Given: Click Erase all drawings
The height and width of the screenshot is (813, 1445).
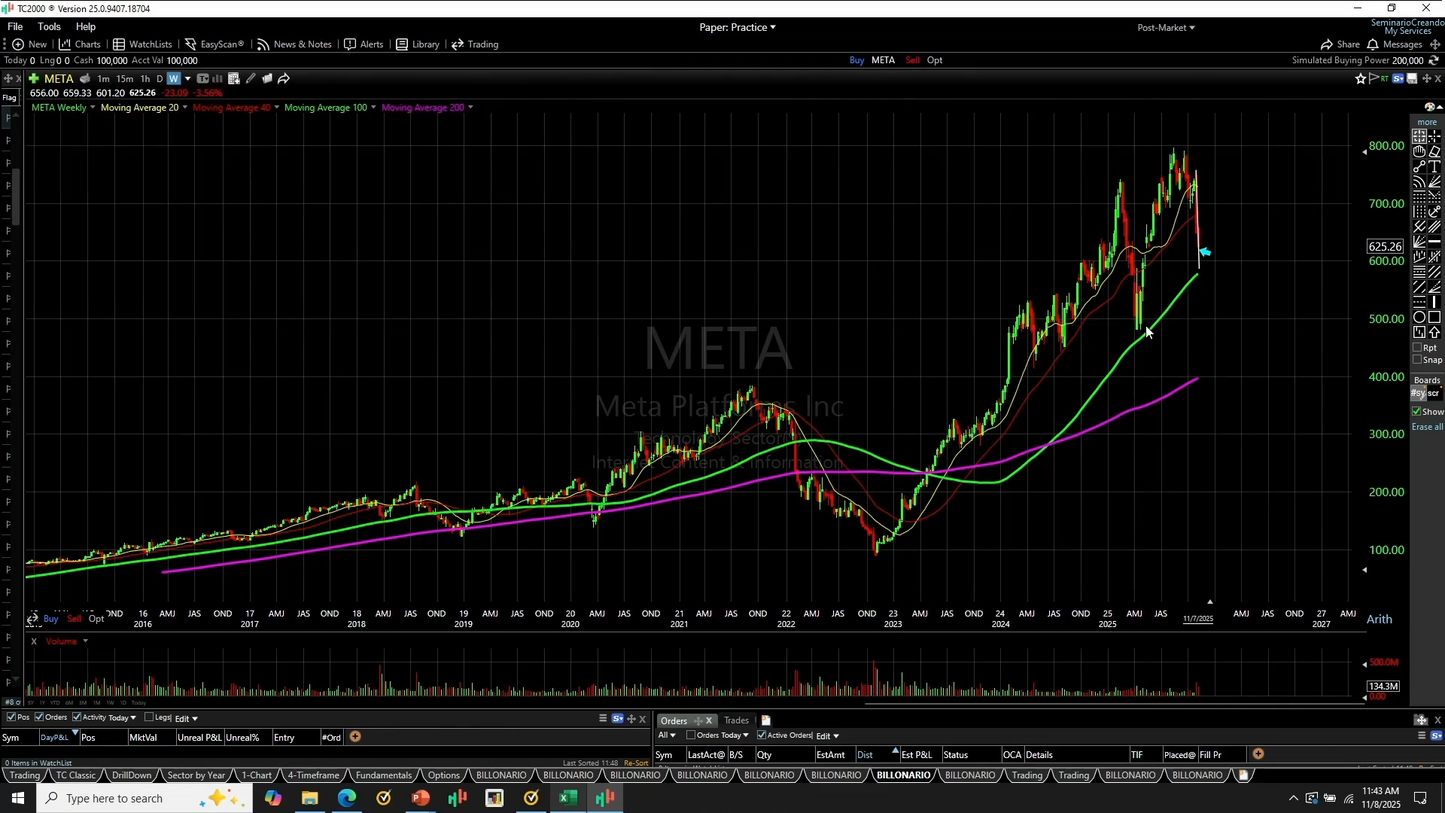Looking at the screenshot, I should coord(1427,427).
